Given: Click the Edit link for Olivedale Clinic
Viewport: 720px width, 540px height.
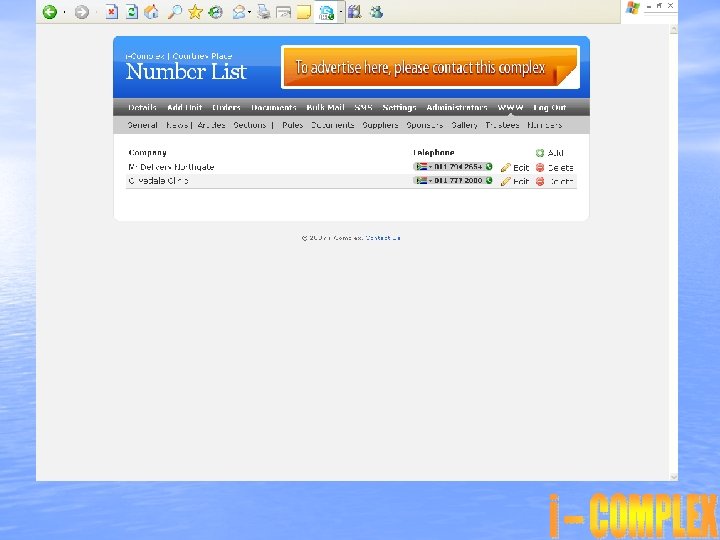Looking at the screenshot, I should click(521, 181).
